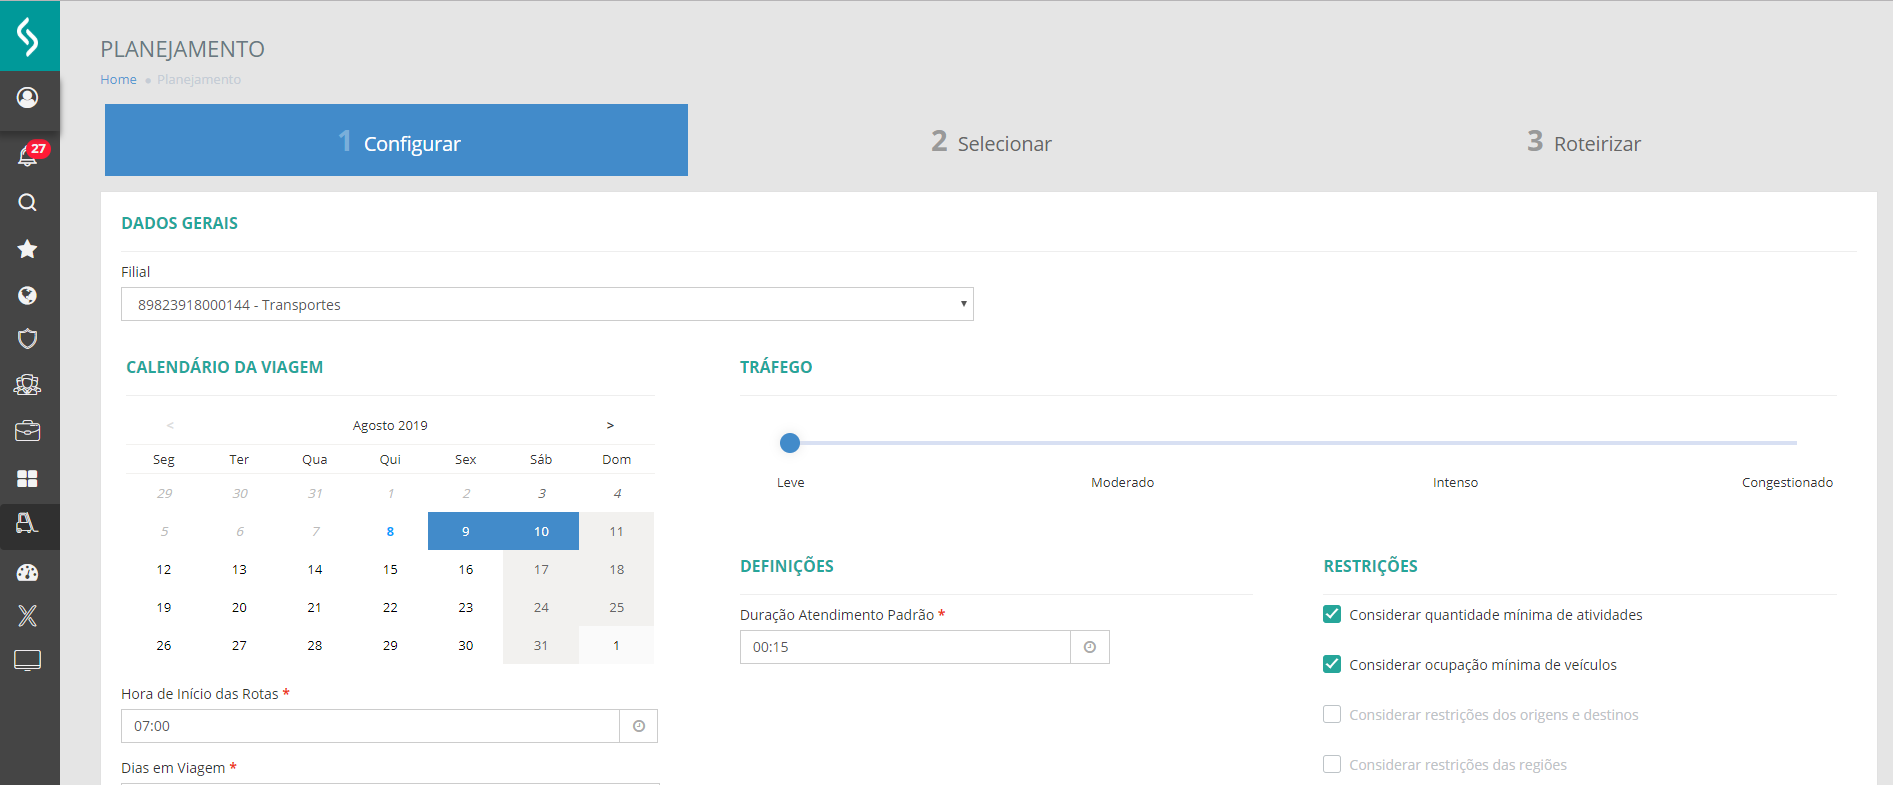Select August 15 in the calendar
Screen dimensions: 1893x785
click(x=390, y=569)
